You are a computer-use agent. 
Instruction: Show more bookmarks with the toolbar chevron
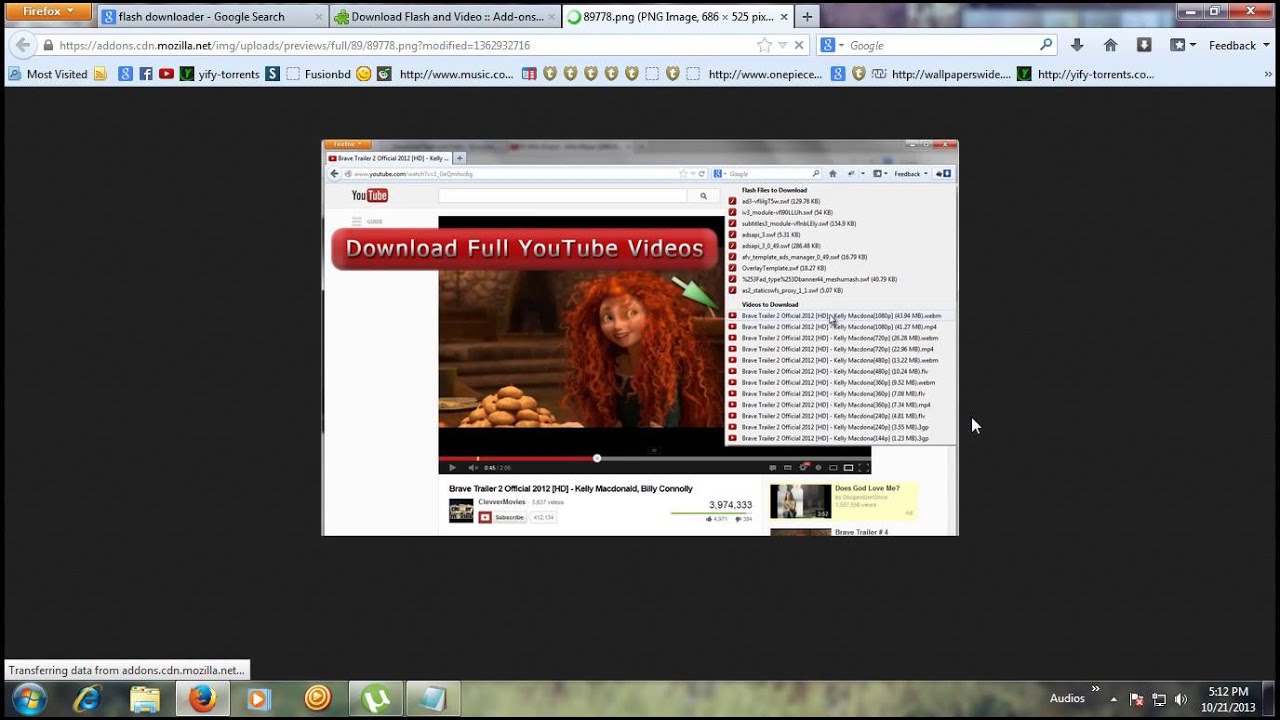click(x=1266, y=74)
